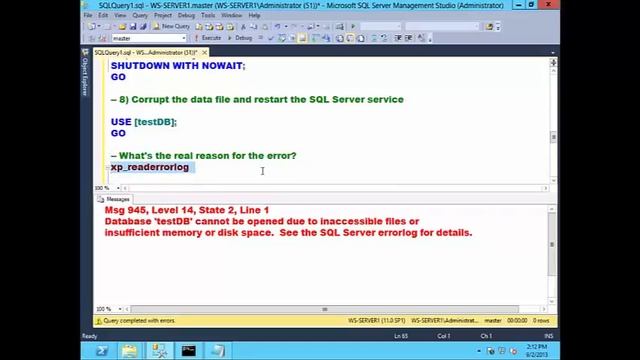Open the Debug menu
The image size is (640, 360).
[x=186, y=16]
